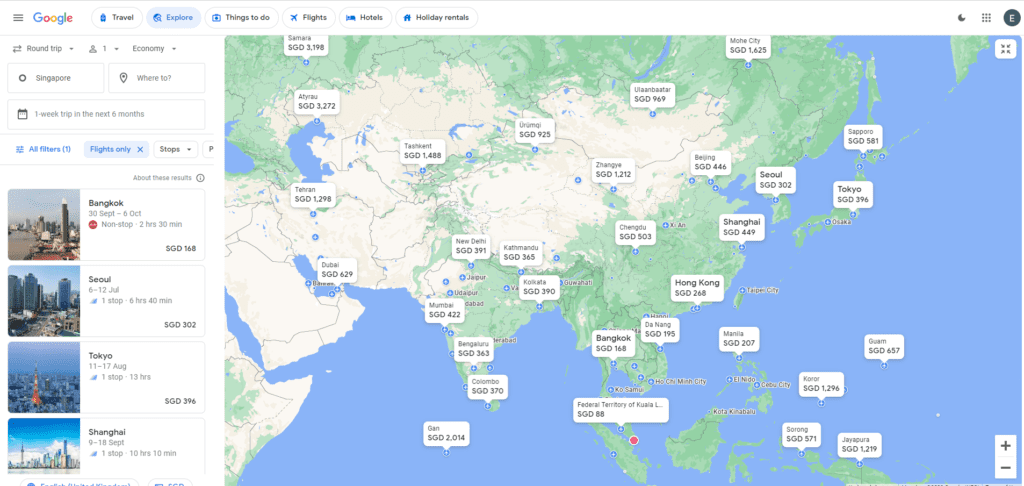
Task: Select Koror SGD 1,296 map label
Action: pyautogui.click(x=821, y=383)
